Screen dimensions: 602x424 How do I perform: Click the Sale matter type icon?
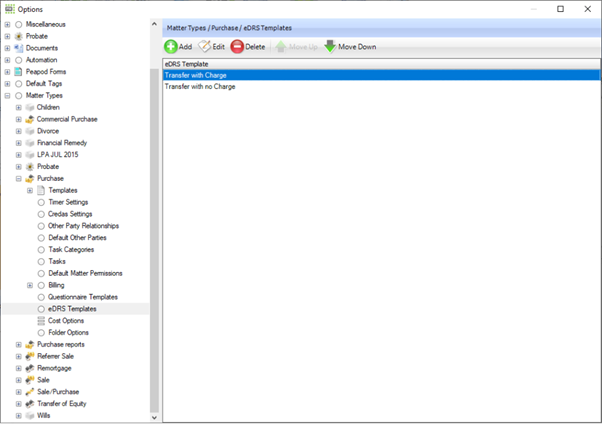pos(30,380)
